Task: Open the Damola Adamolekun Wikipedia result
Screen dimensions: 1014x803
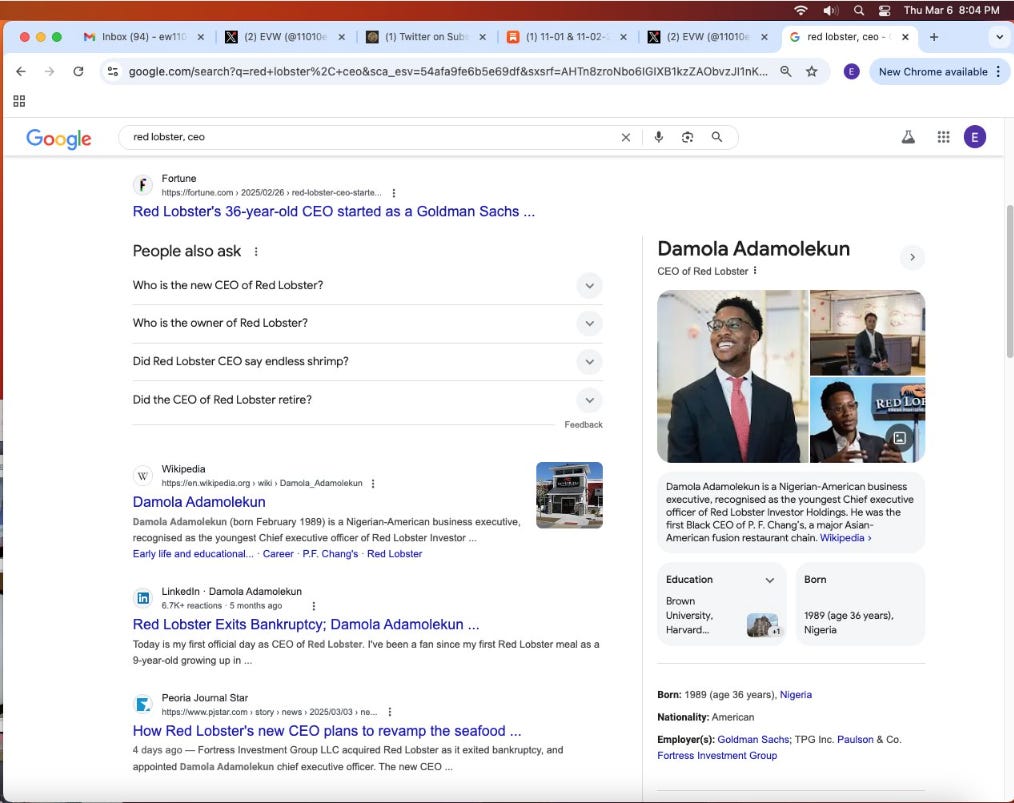Action: point(199,502)
